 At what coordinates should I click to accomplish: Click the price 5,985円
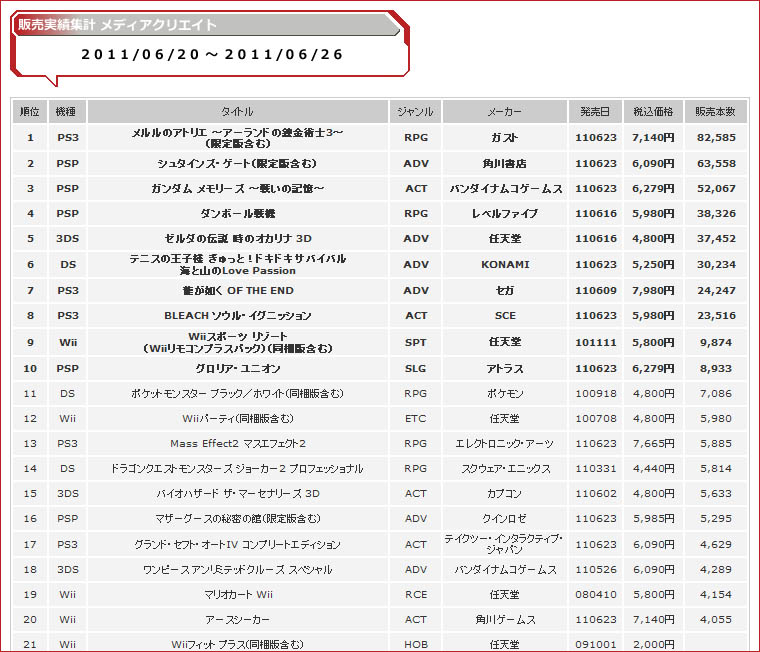[x=653, y=519]
